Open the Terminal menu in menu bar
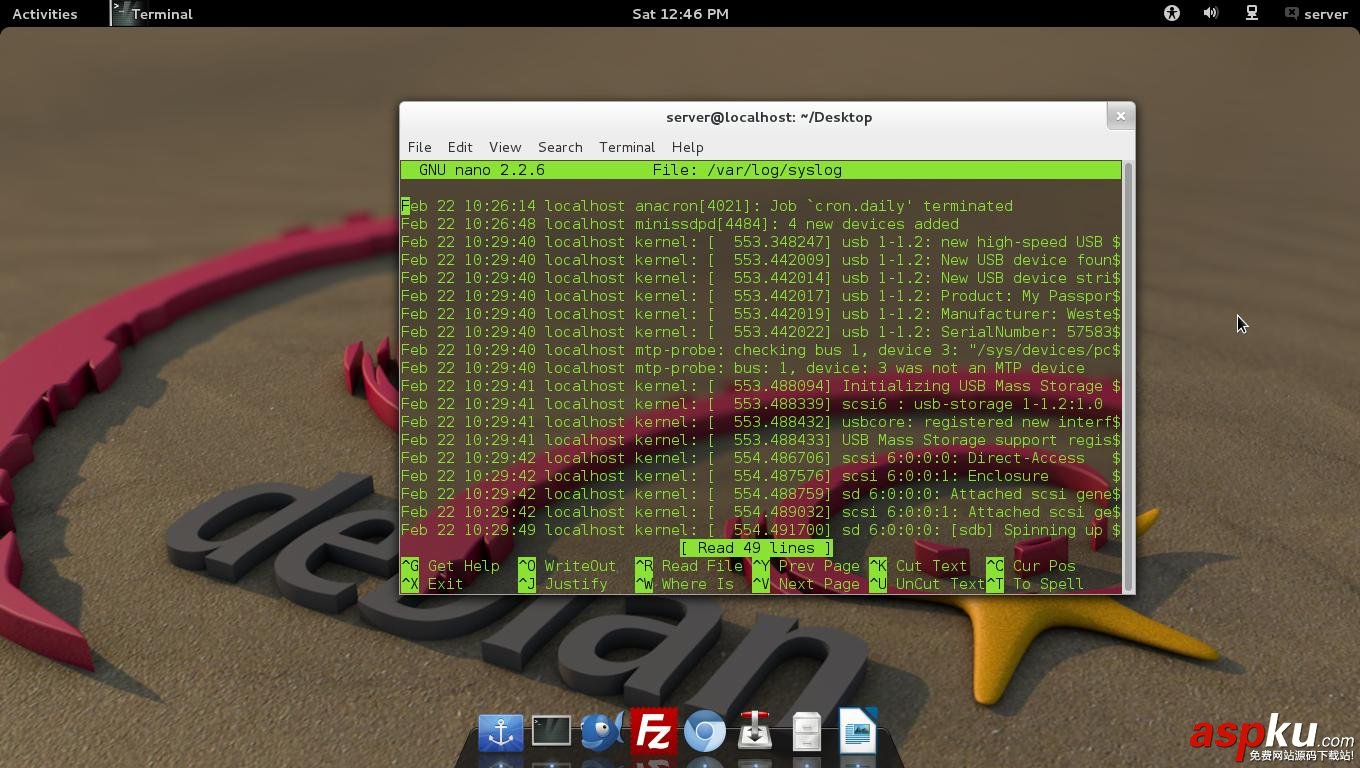Screen dimensions: 1360x768 (x=627, y=147)
